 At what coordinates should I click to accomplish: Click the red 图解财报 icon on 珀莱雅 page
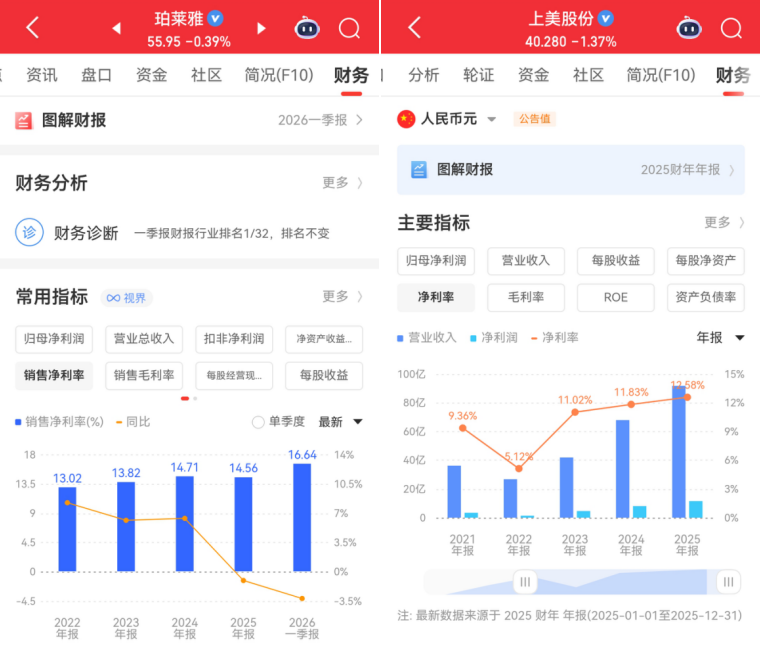(x=23, y=120)
